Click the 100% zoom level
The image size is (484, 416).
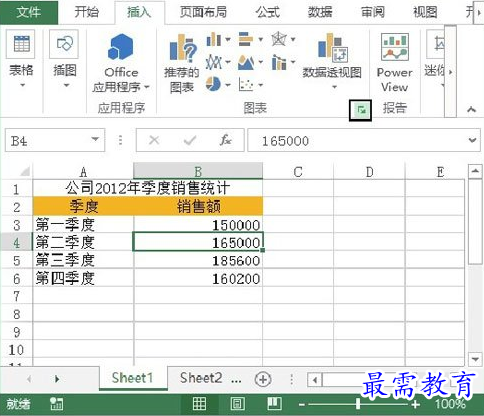(x=450, y=404)
